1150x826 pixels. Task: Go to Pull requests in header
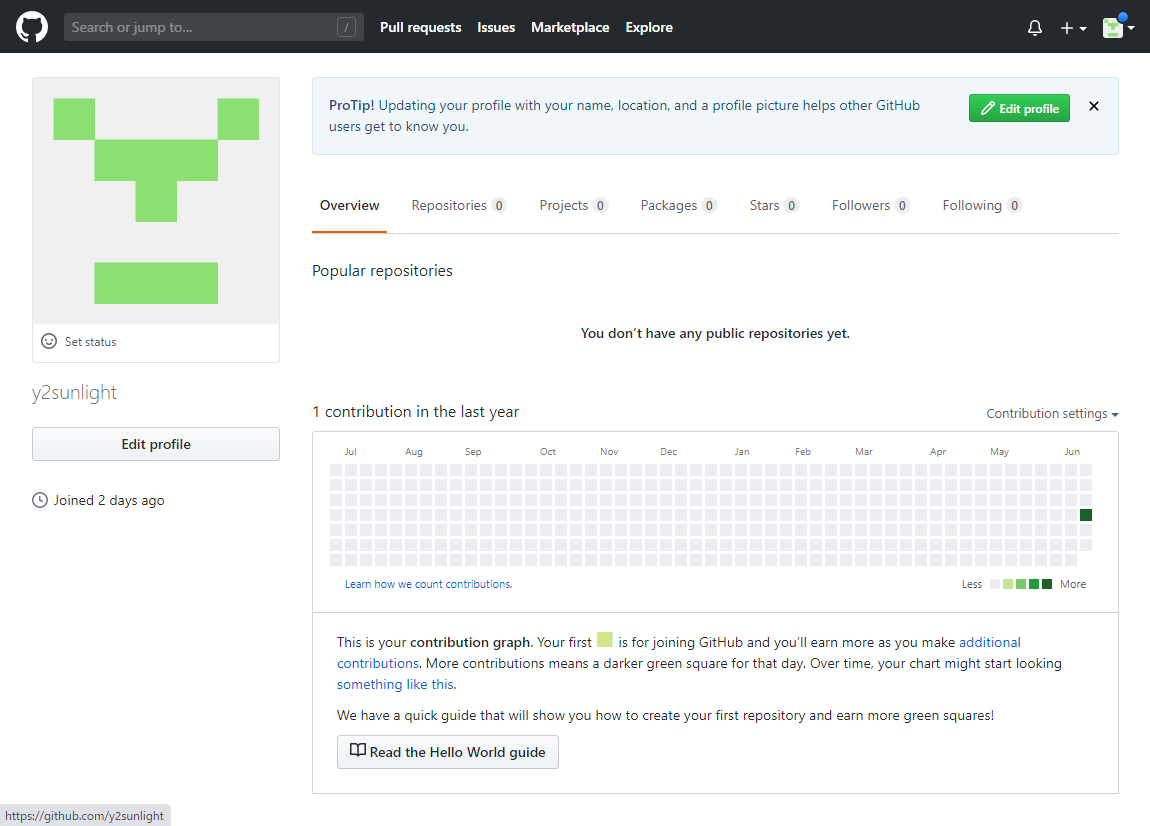click(x=420, y=28)
